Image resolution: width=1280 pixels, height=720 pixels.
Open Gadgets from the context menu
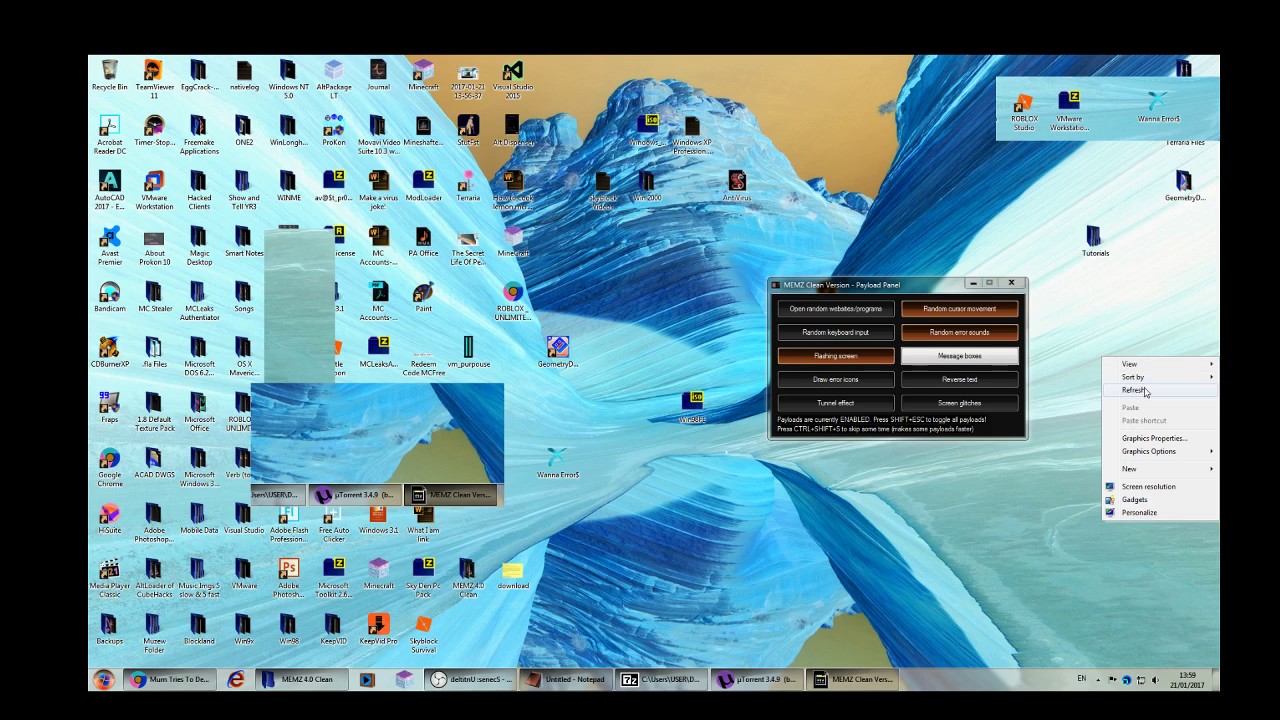point(1160,500)
